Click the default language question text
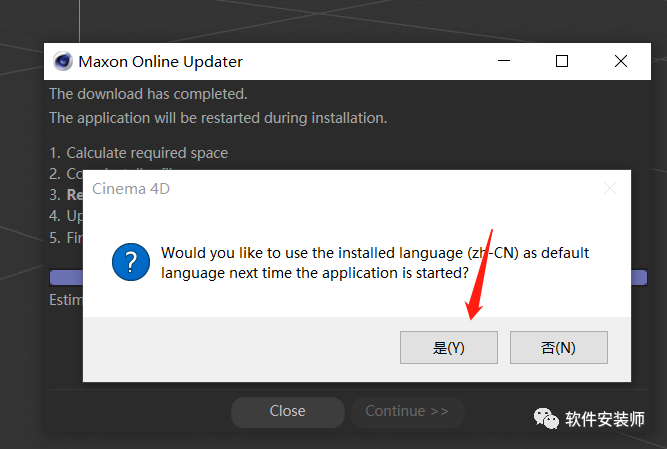Viewport: 667px width, 449px height. click(x=375, y=263)
